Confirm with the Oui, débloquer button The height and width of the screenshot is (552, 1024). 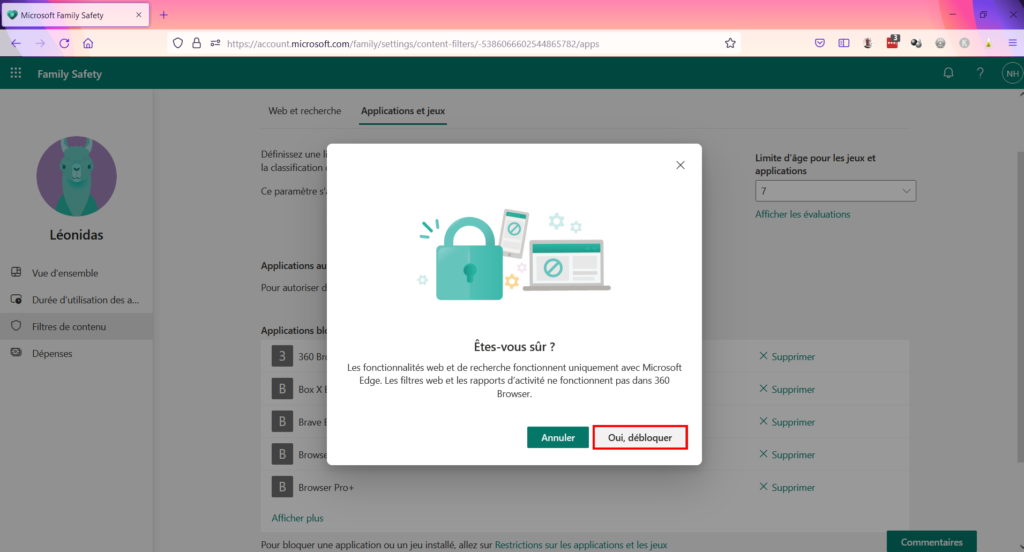point(640,438)
